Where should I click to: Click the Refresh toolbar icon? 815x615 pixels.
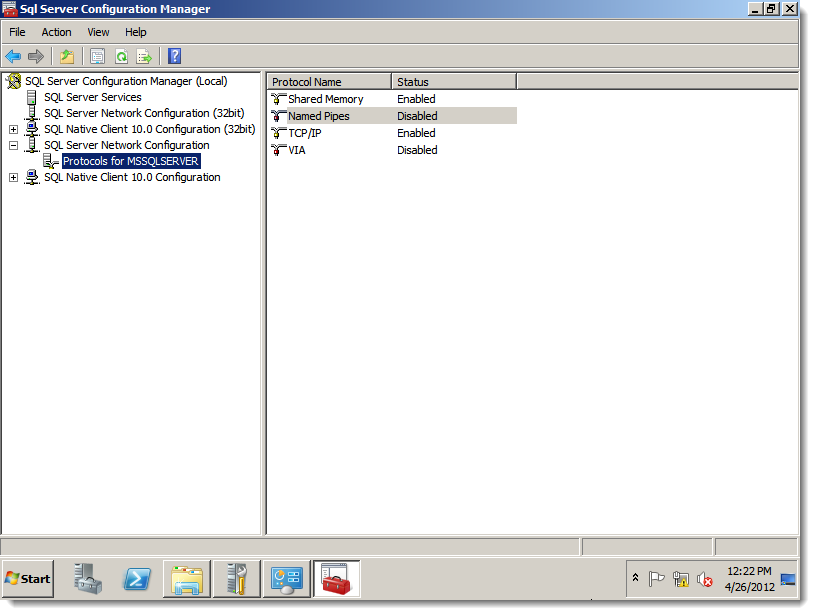tap(121, 56)
